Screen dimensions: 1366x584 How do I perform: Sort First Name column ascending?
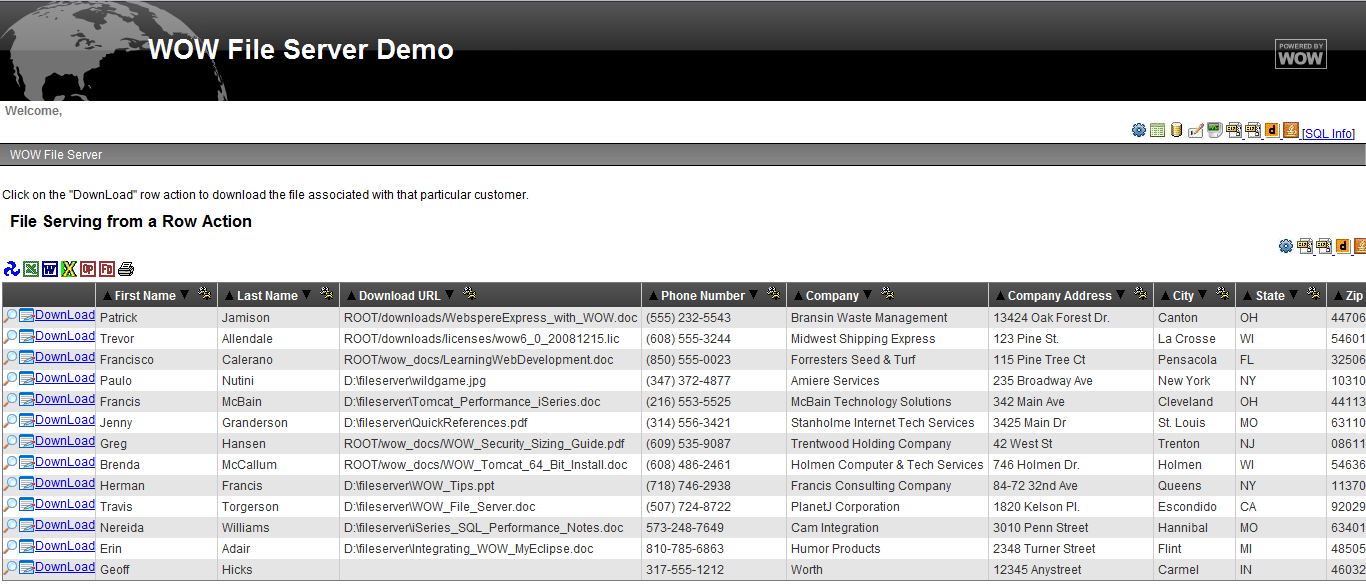click(x=107, y=296)
